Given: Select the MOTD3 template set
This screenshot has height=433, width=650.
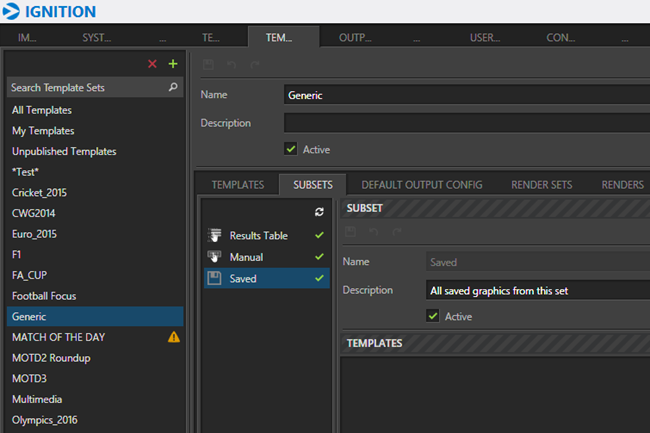Looking at the screenshot, I should (95, 378).
